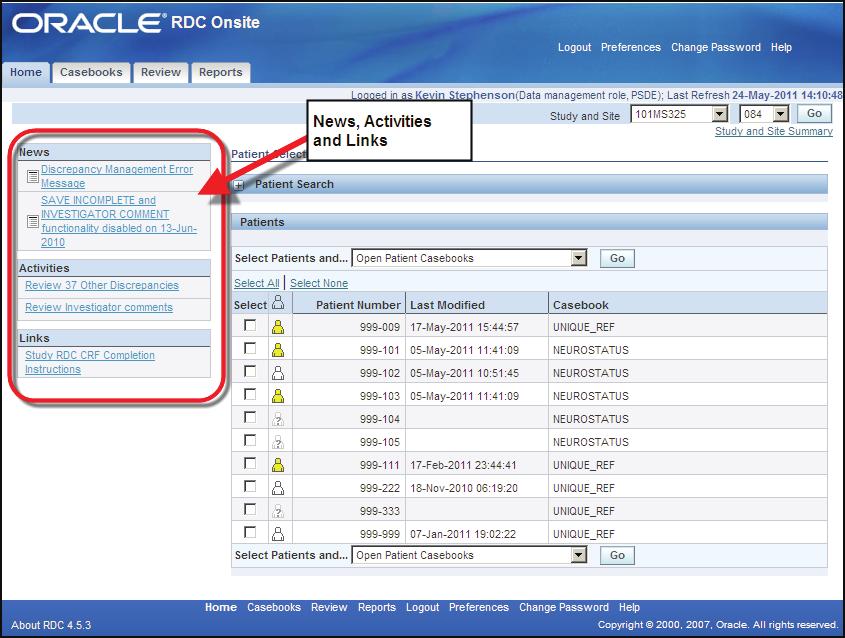845x638 pixels.
Task: Click Go next to Study and Site
Action: [x=814, y=114]
